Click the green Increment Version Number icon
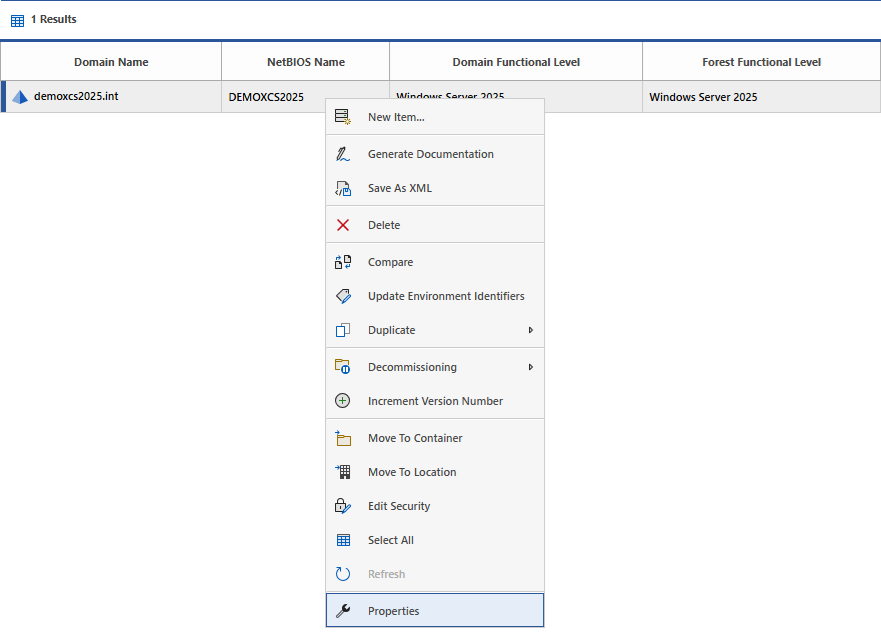Image resolution: width=881 pixels, height=636 pixels. (343, 401)
